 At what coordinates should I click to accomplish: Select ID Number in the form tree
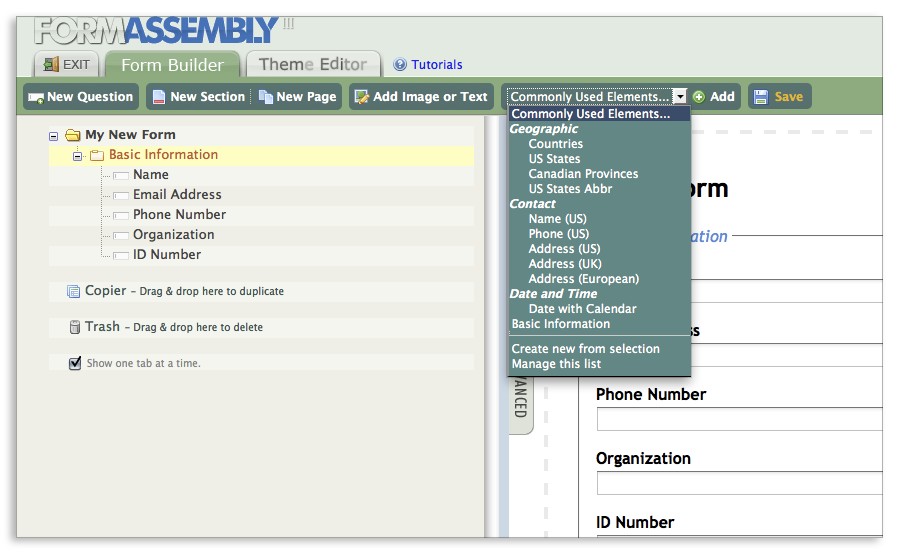[x=167, y=255]
